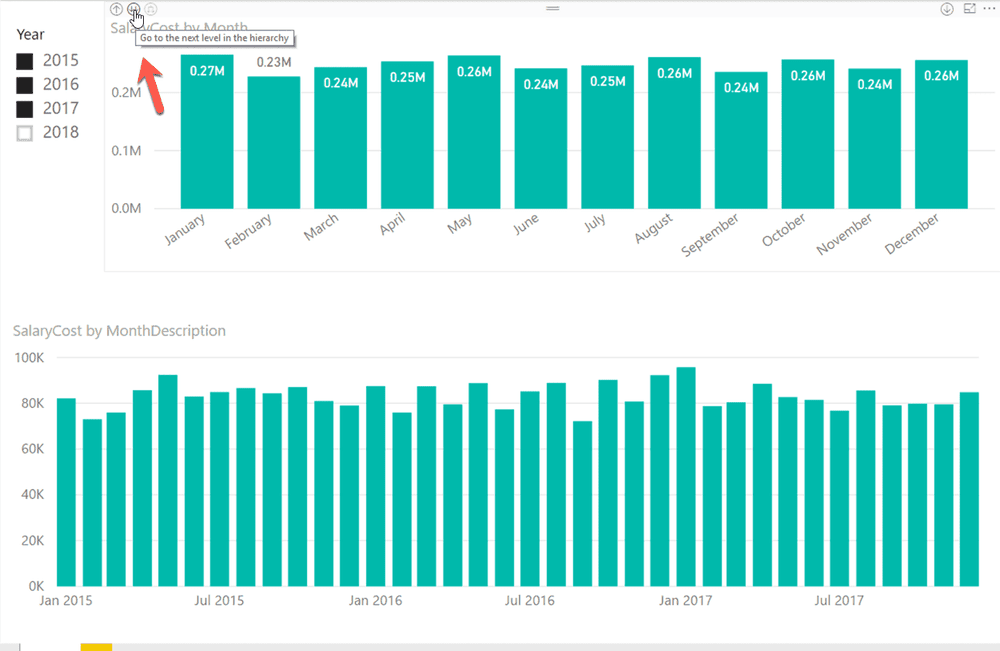Open the More options ellipsis menu

pos(988,9)
